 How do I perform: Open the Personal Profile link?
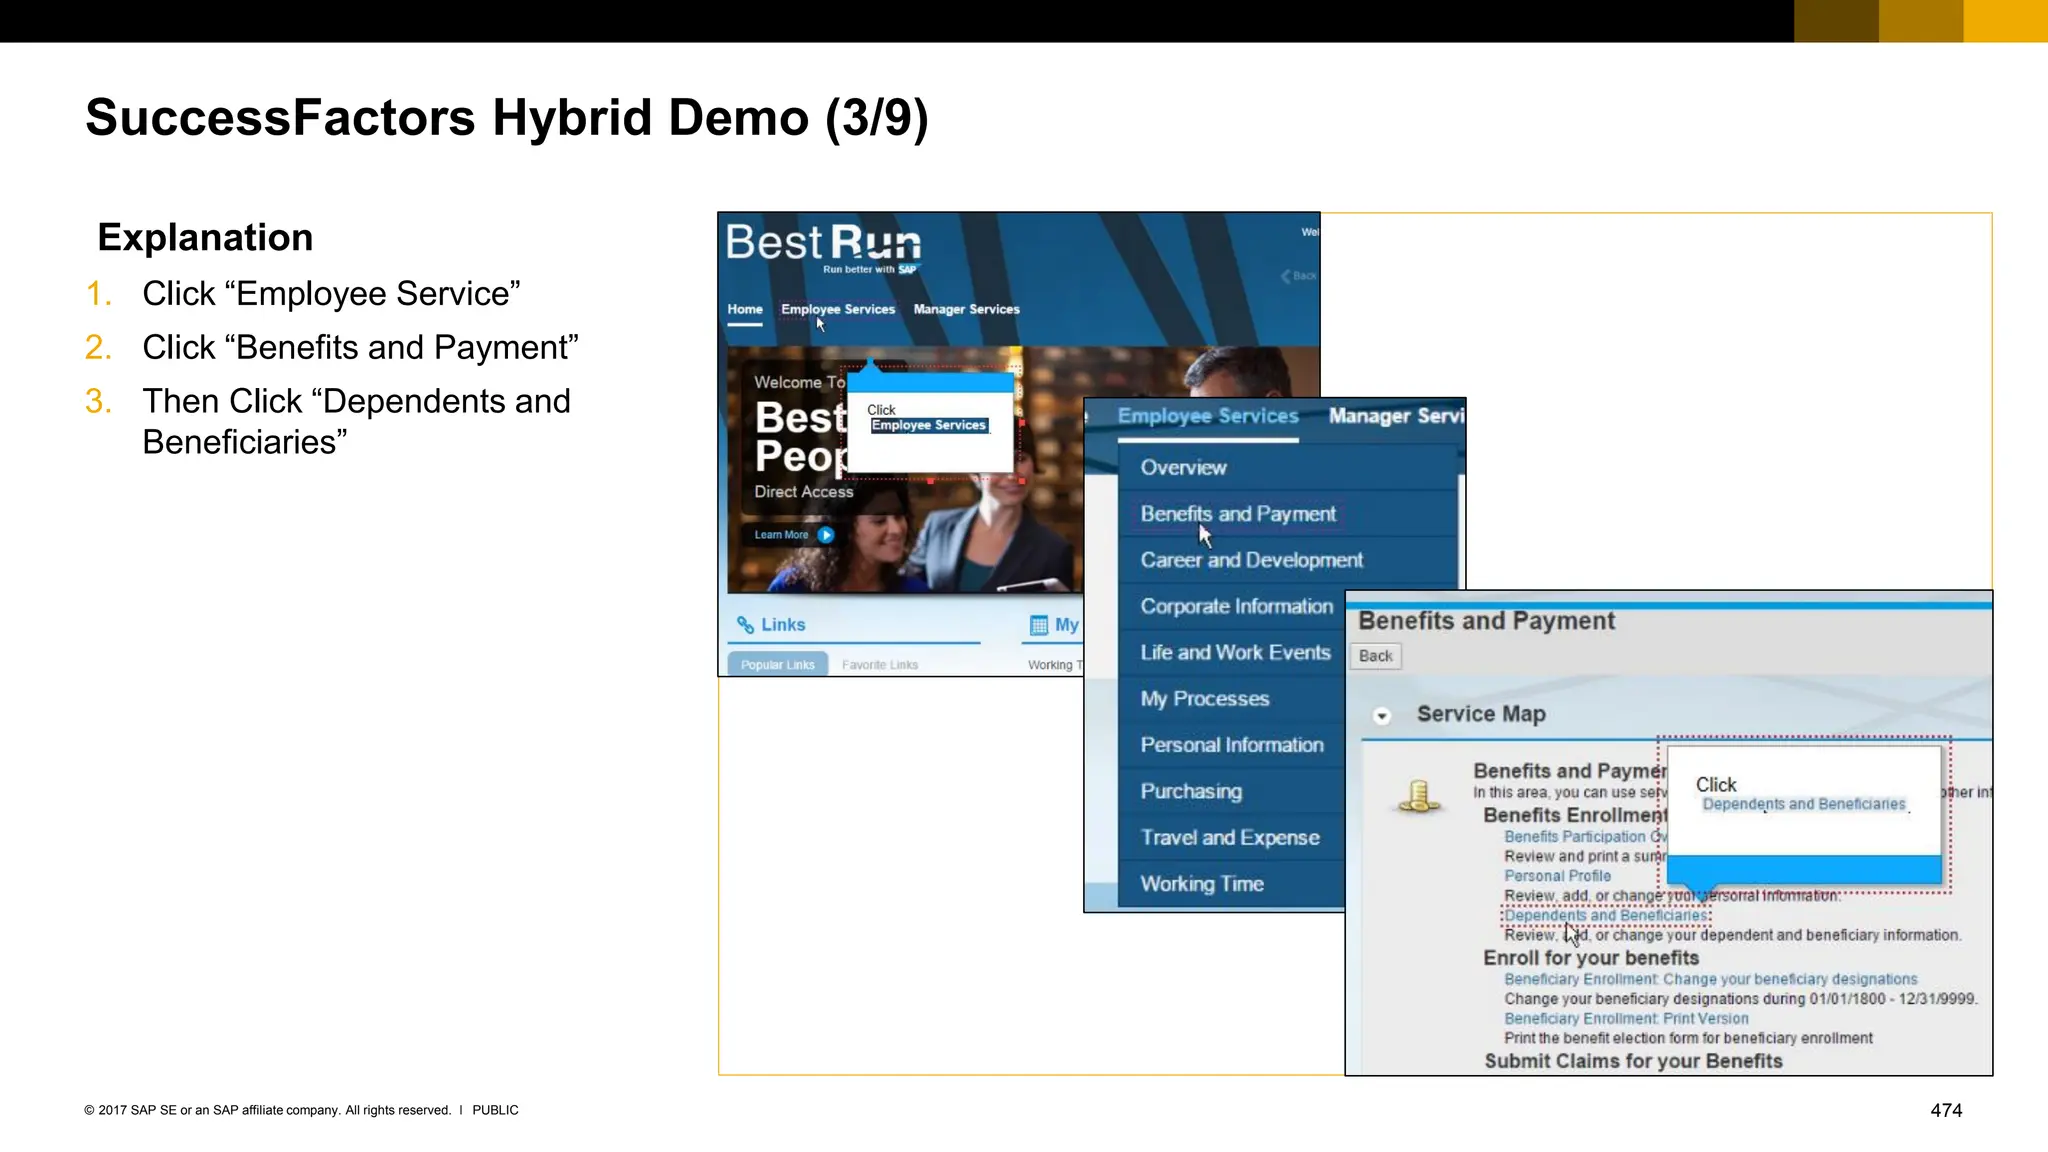[x=1557, y=876]
